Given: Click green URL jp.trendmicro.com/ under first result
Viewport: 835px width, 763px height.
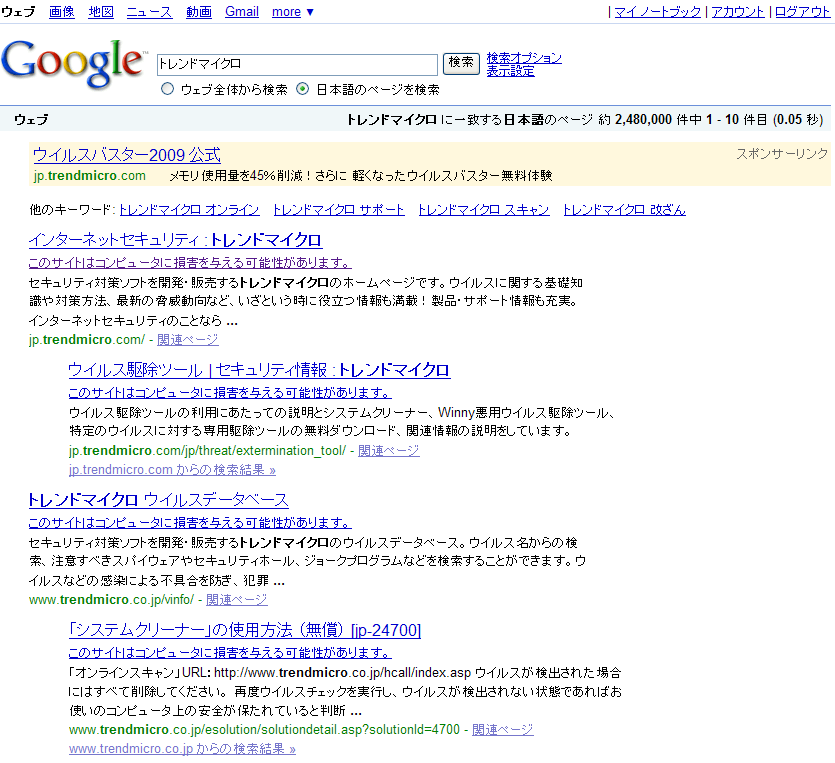Looking at the screenshot, I should [x=87, y=340].
